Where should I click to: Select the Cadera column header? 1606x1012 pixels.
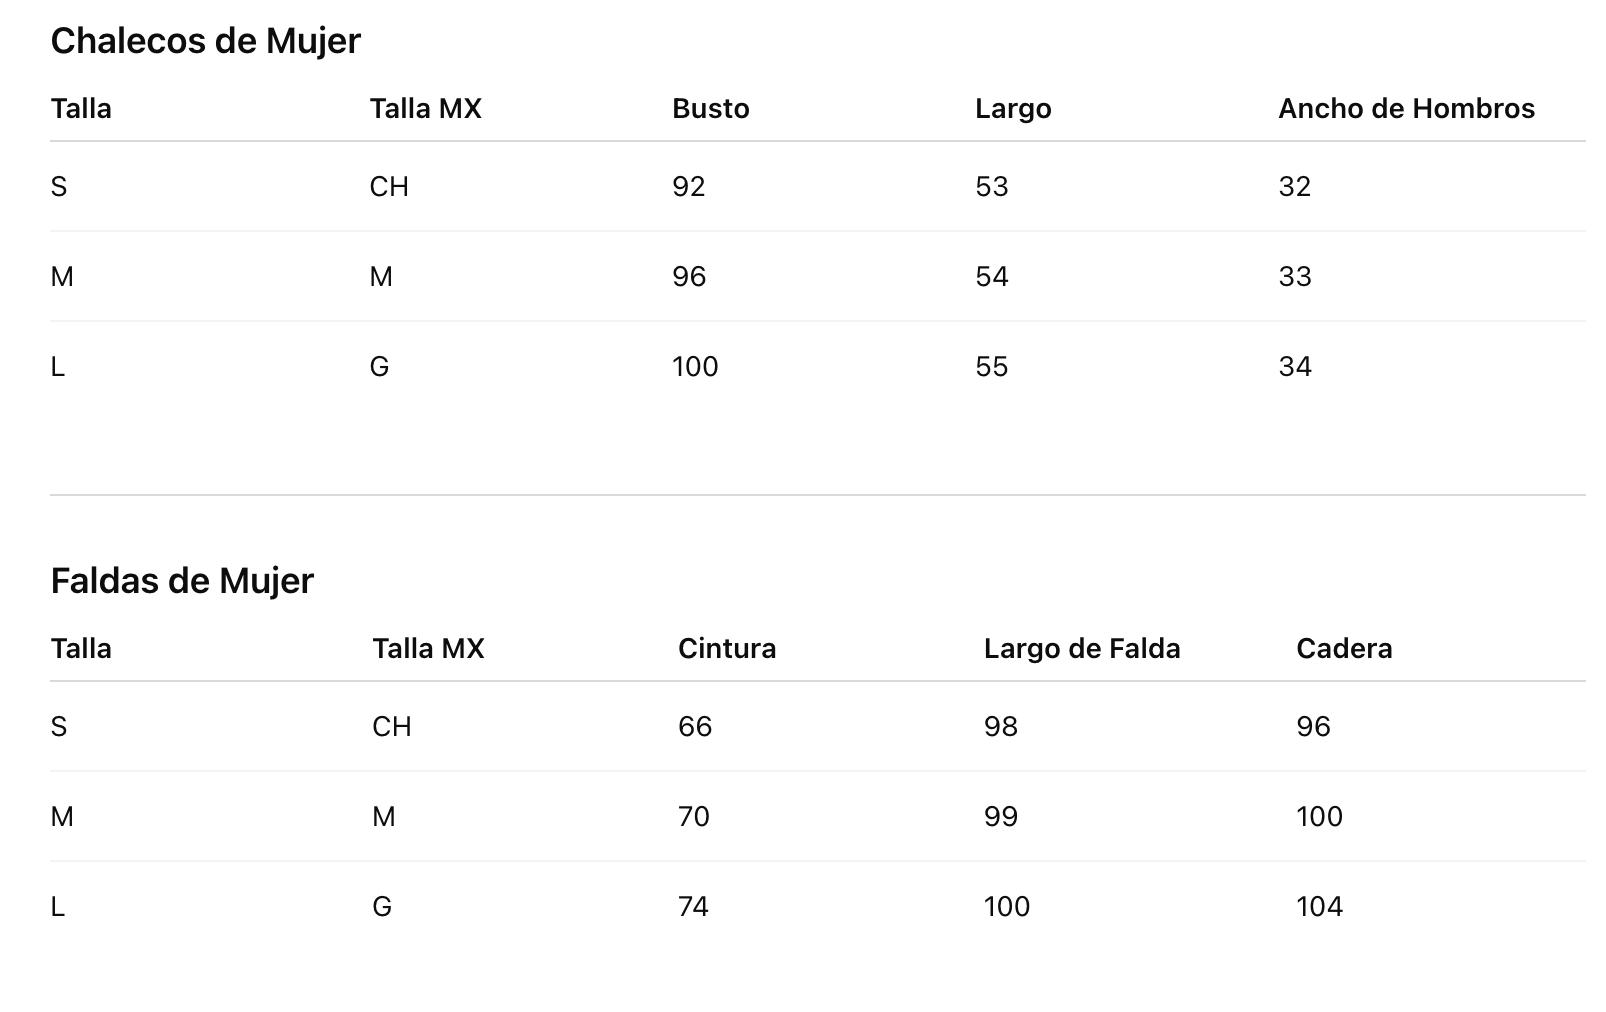1344,648
